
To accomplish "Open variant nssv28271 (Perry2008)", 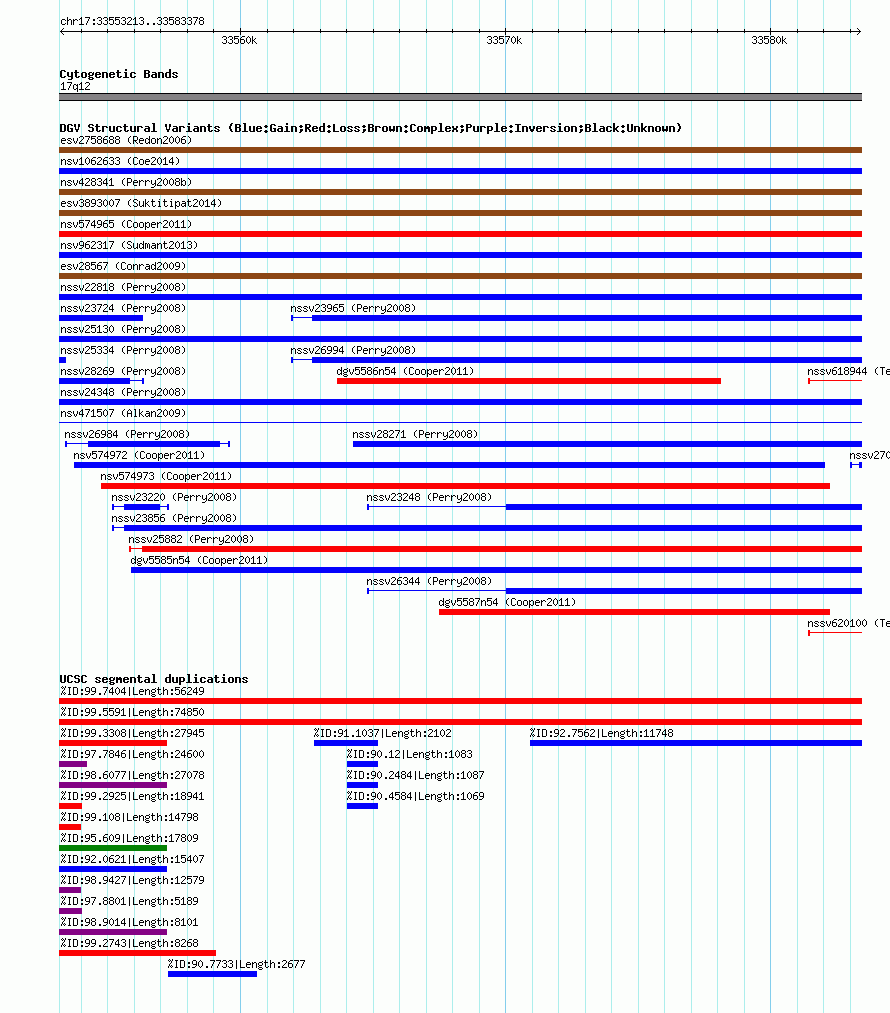I will click(607, 444).
